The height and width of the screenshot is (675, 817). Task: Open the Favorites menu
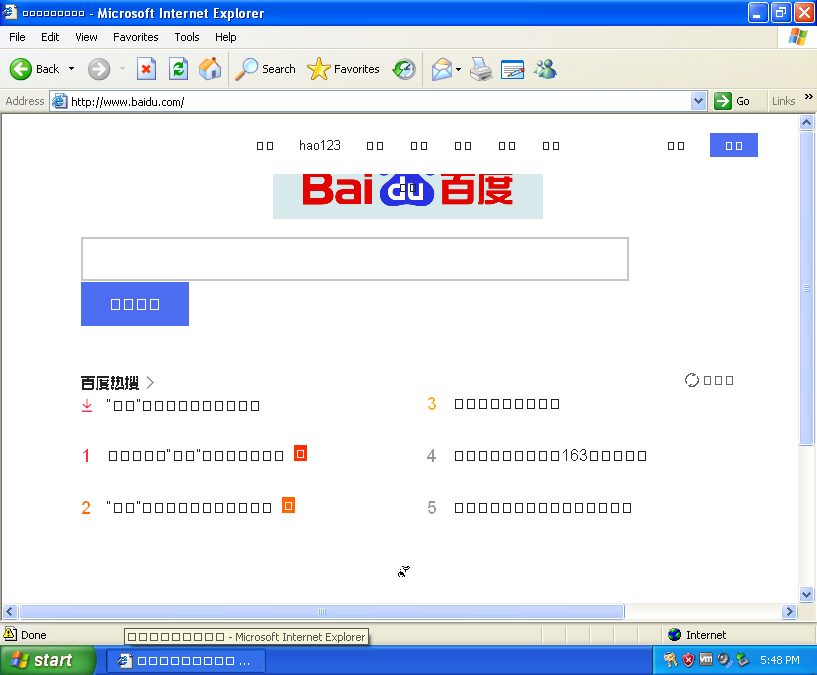tap(135, 37)
